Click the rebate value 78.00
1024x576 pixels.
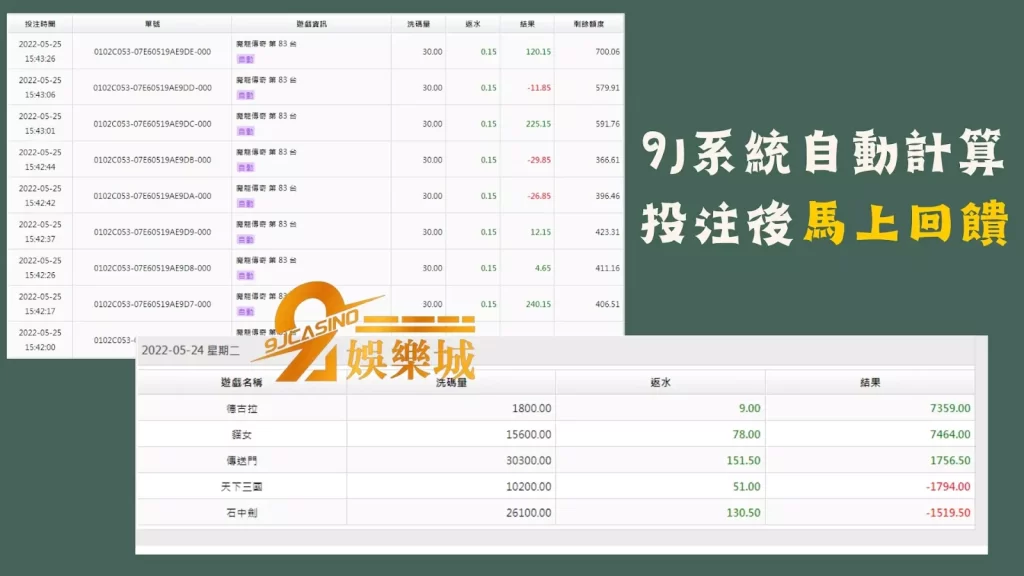[746, 434]
